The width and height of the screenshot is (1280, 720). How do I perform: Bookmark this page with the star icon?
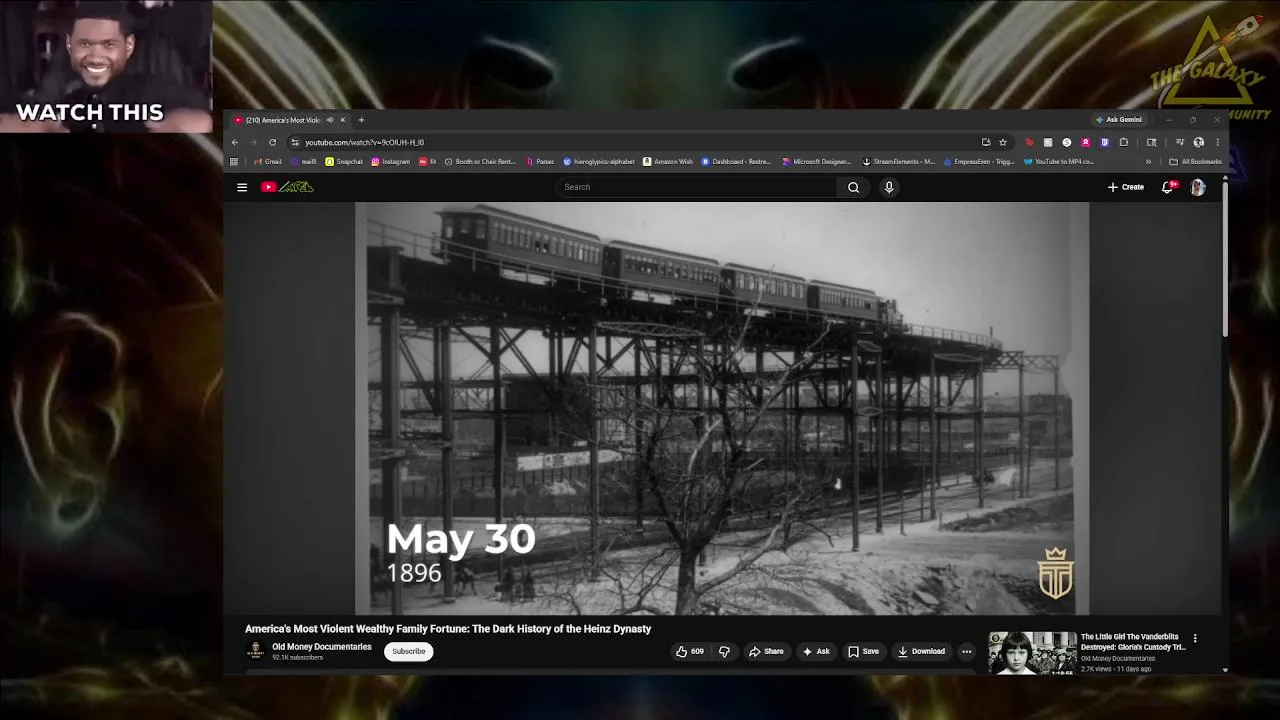pyautogui.click(x=1003, y=142)
